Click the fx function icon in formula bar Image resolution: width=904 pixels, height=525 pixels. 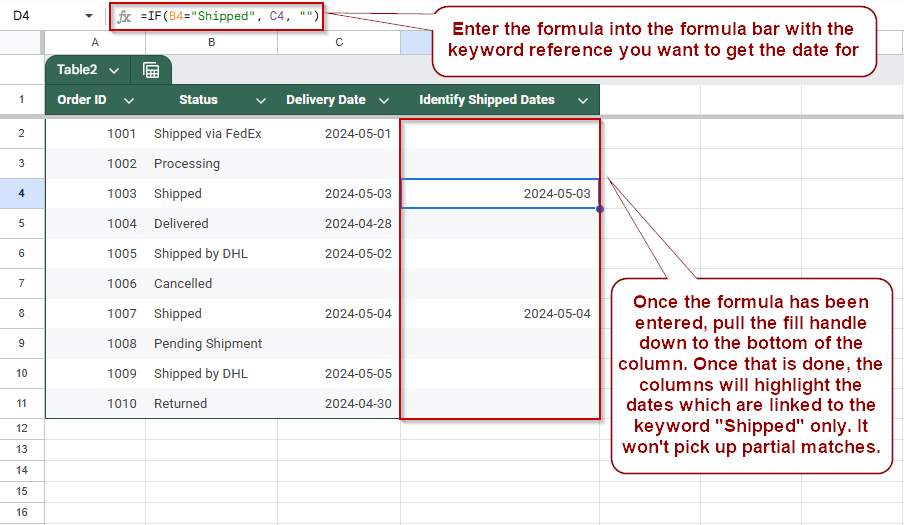pos(124,16)
